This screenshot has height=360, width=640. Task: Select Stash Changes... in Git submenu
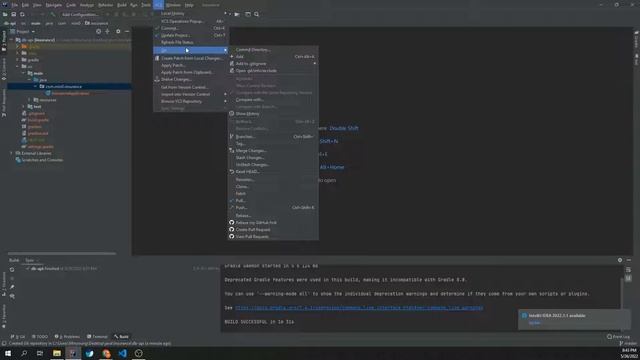coord(273,158)
